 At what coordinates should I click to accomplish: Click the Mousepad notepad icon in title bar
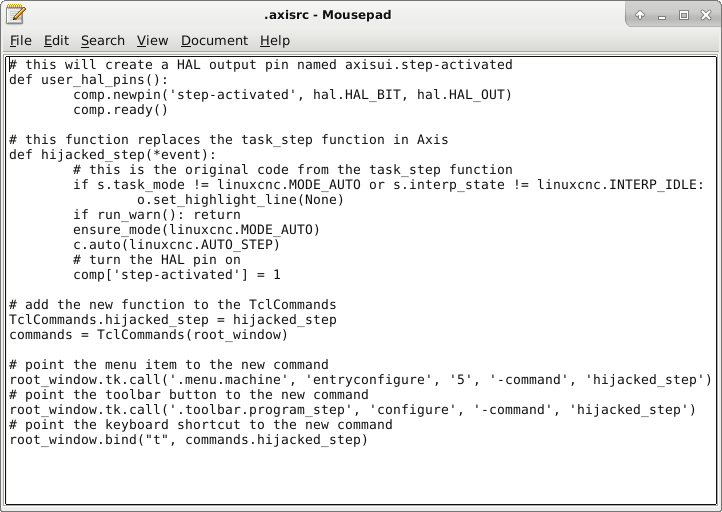click(x=17, y=15)
